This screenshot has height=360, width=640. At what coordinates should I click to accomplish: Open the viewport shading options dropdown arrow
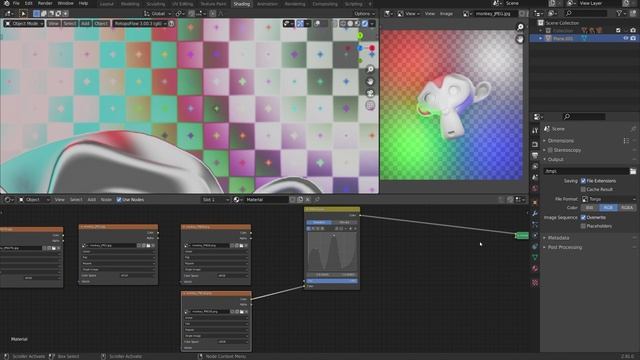click(x=372, y=24)
